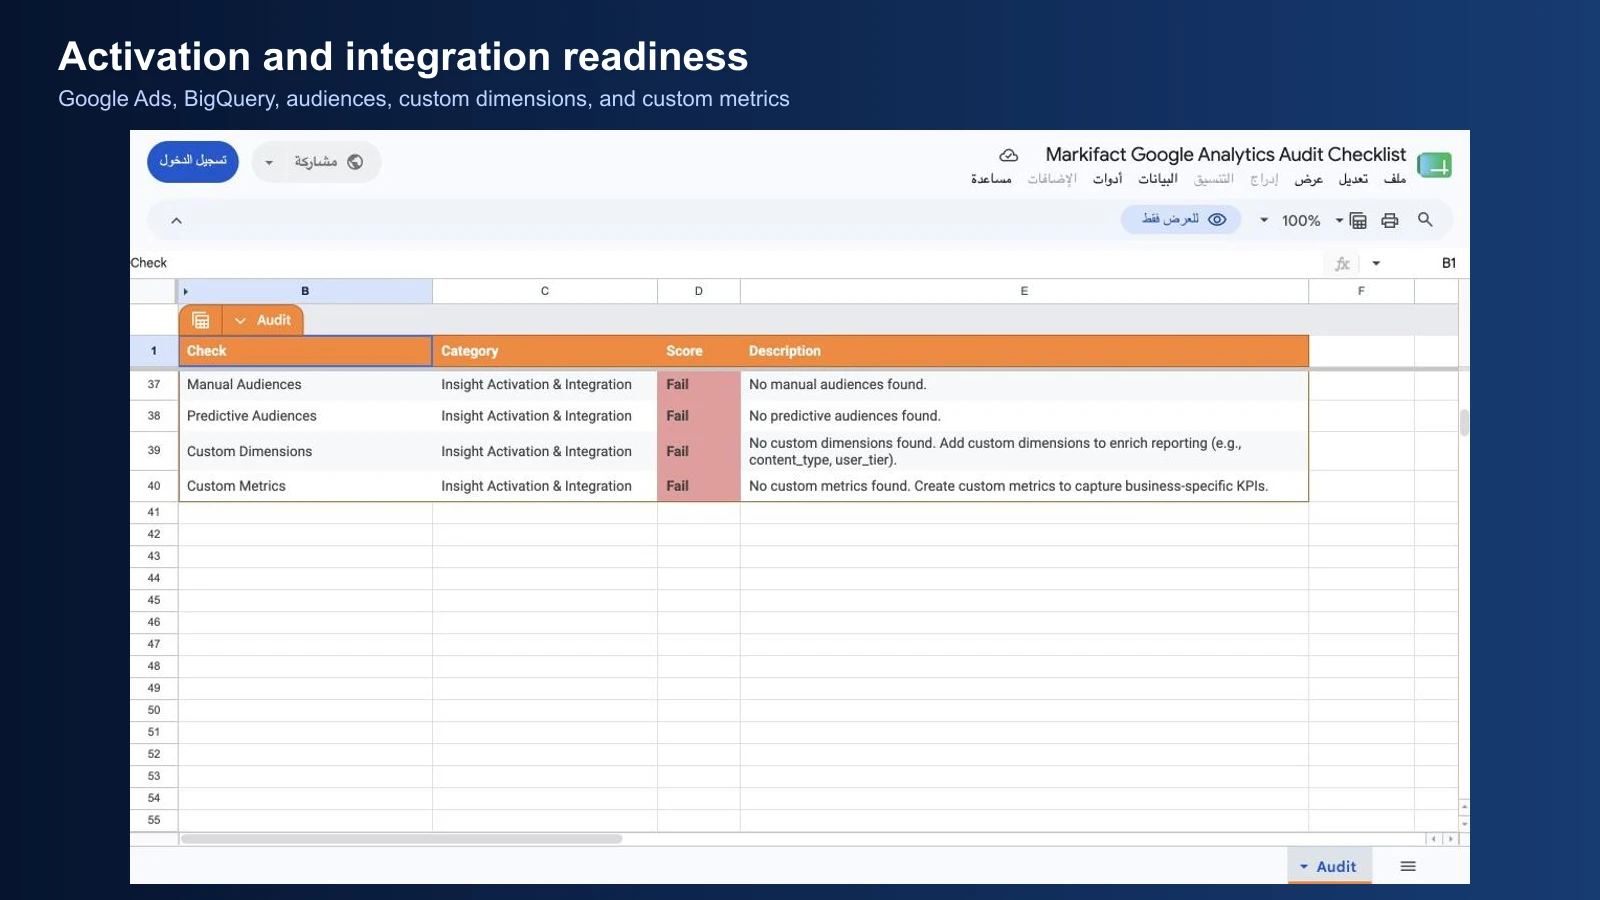Select the Custom Metrics cell

click(x=305, y=486)
